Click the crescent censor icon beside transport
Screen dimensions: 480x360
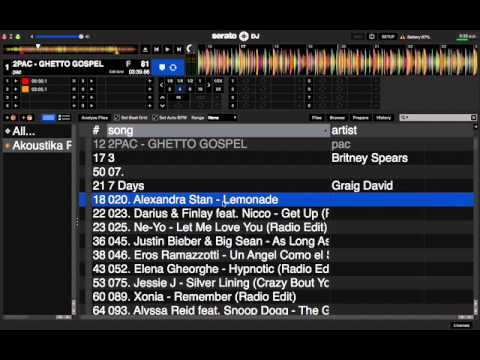coord(190,49)
